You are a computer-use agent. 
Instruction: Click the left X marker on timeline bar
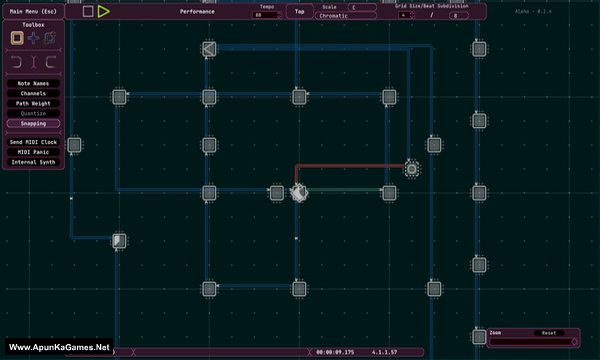click(133, 352)
